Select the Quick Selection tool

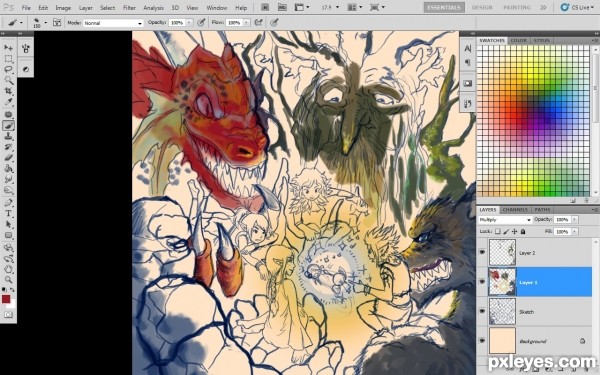click(8, 80)
